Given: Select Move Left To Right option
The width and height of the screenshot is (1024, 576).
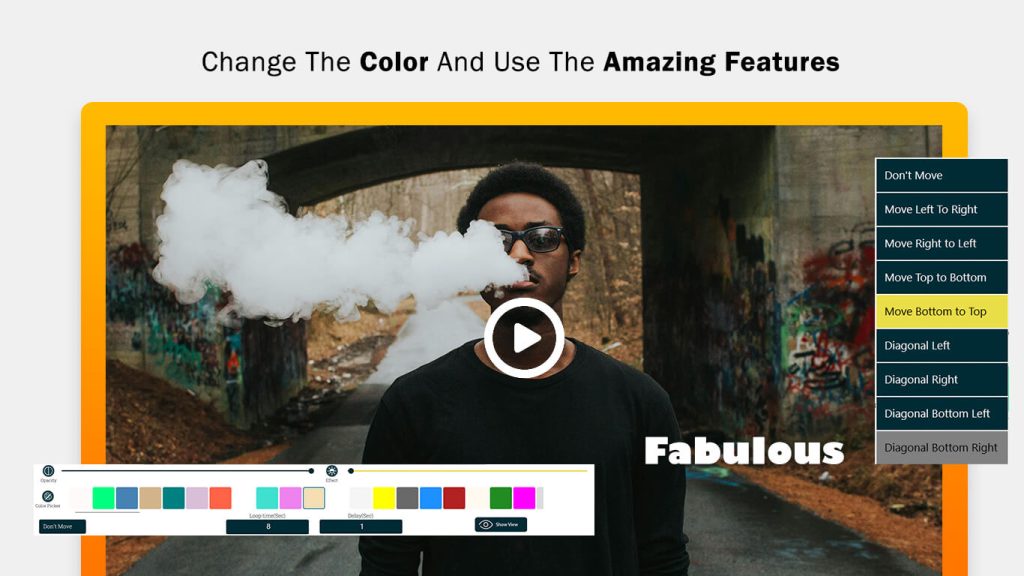Looking at the screenshot, I should point(941,210).
